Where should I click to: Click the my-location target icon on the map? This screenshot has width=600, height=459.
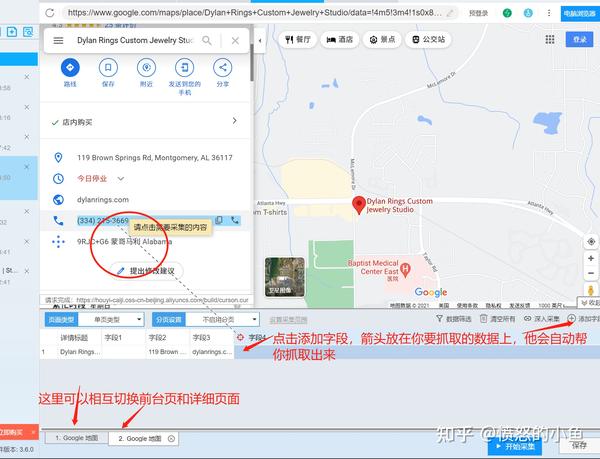[591, 242]
